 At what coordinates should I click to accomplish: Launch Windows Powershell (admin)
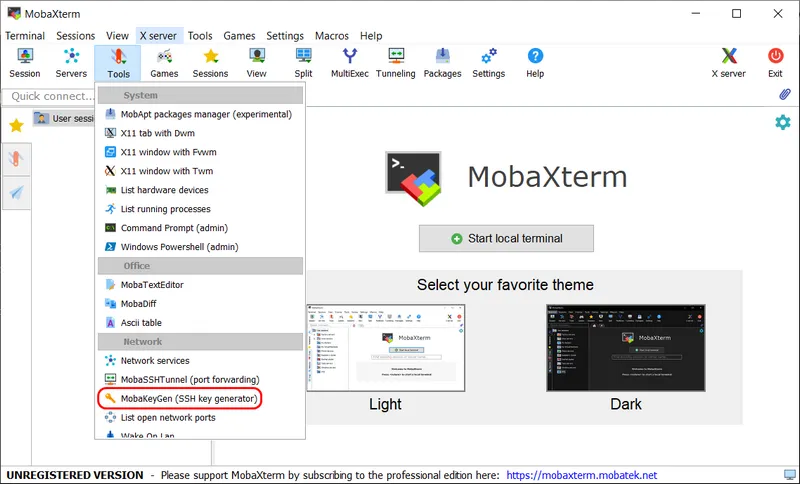tap(200, 247)
